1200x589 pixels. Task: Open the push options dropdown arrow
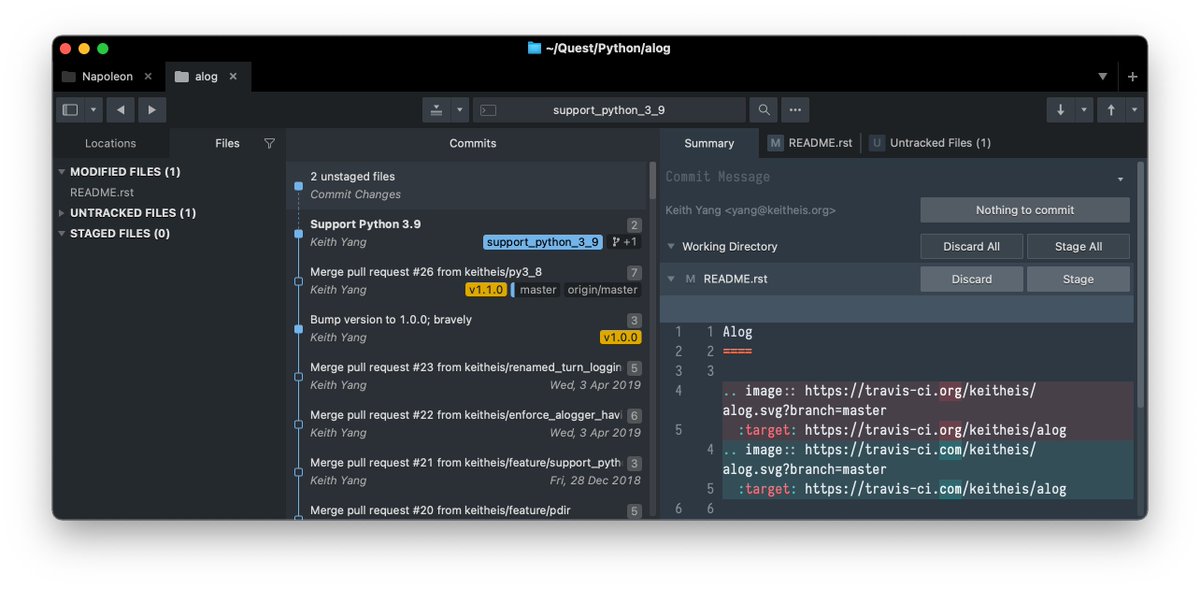pyautogui.click(x=1134, y=110)
